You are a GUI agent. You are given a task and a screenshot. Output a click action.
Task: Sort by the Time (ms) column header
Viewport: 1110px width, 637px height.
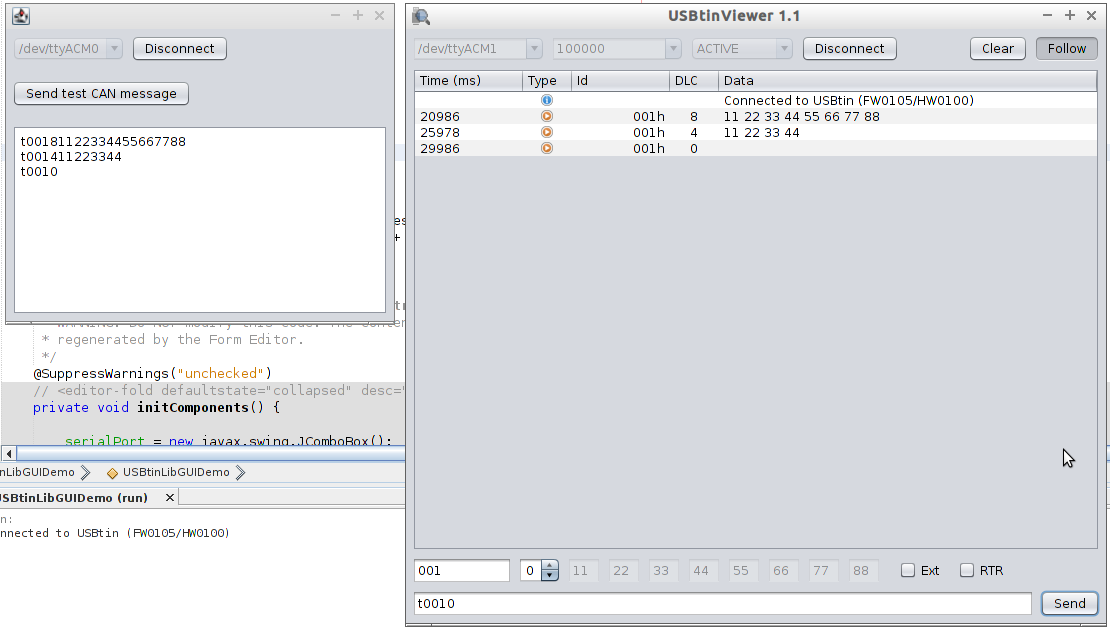tap(469, 81)
